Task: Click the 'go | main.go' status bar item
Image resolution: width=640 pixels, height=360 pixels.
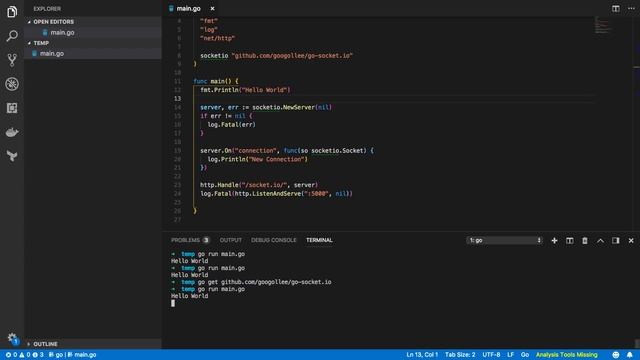Action: coord(73,355)
